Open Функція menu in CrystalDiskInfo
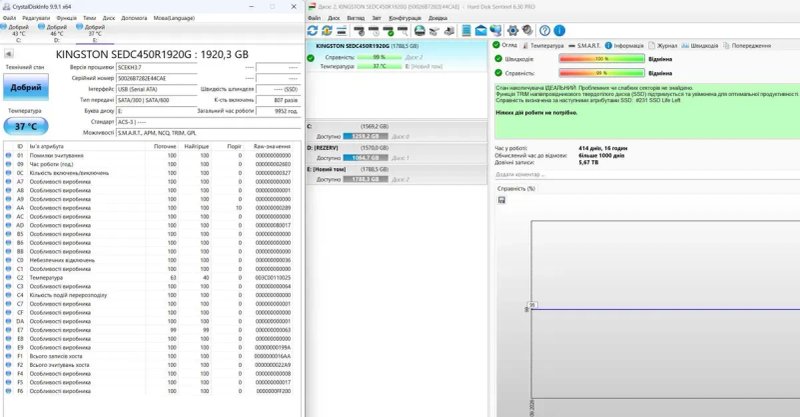The image size is (800, 417). point(66,18)
